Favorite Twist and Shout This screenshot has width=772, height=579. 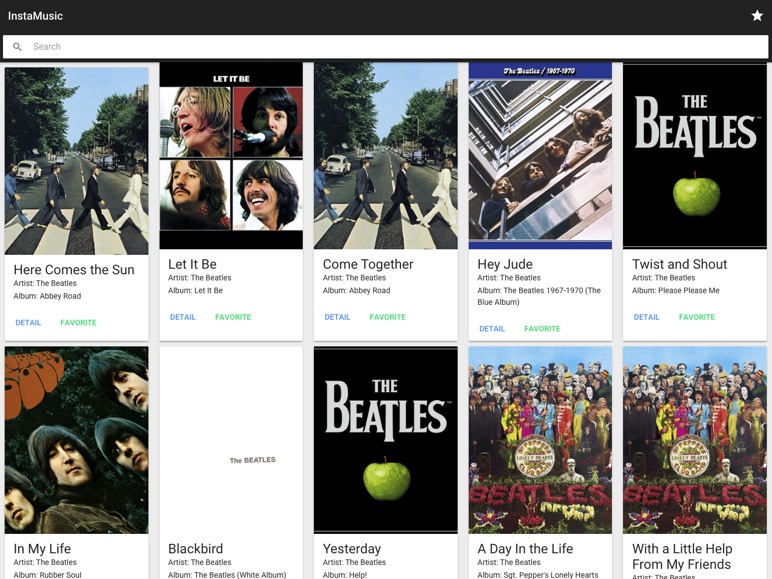tap(697, 317)
